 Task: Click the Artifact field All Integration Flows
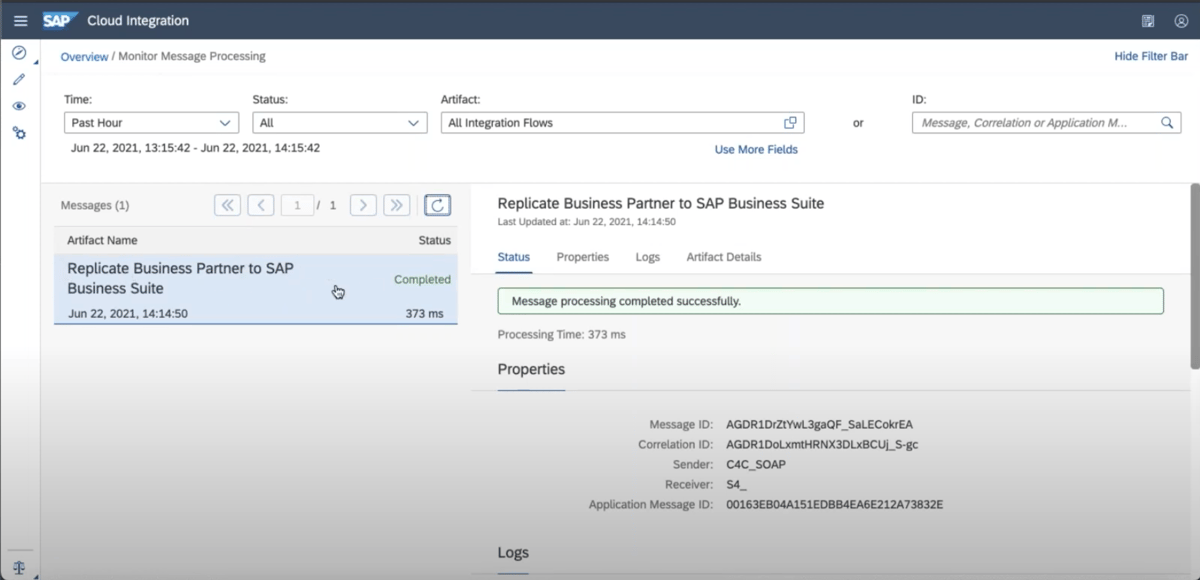point(622,123)
